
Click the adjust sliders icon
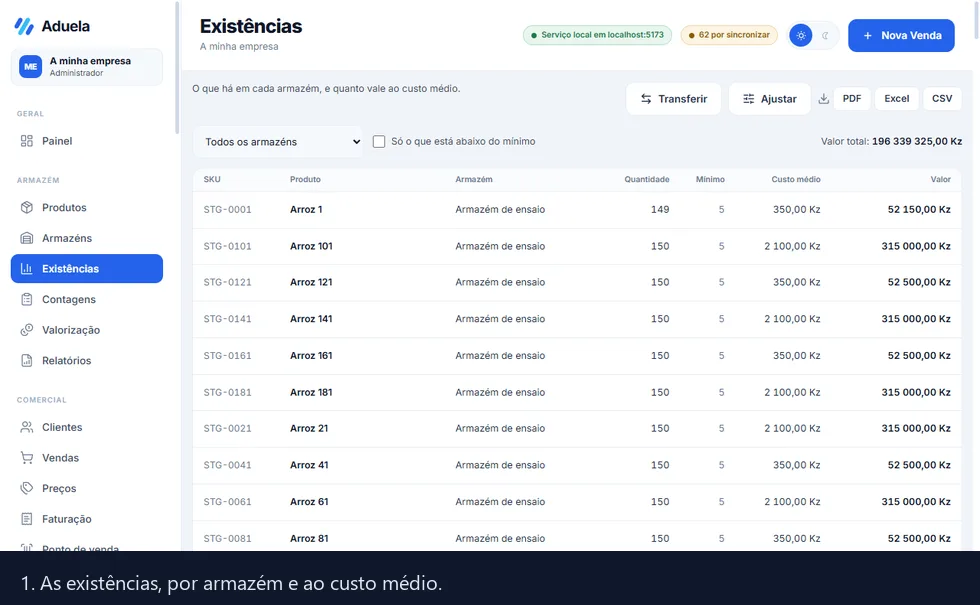point(748,99)
